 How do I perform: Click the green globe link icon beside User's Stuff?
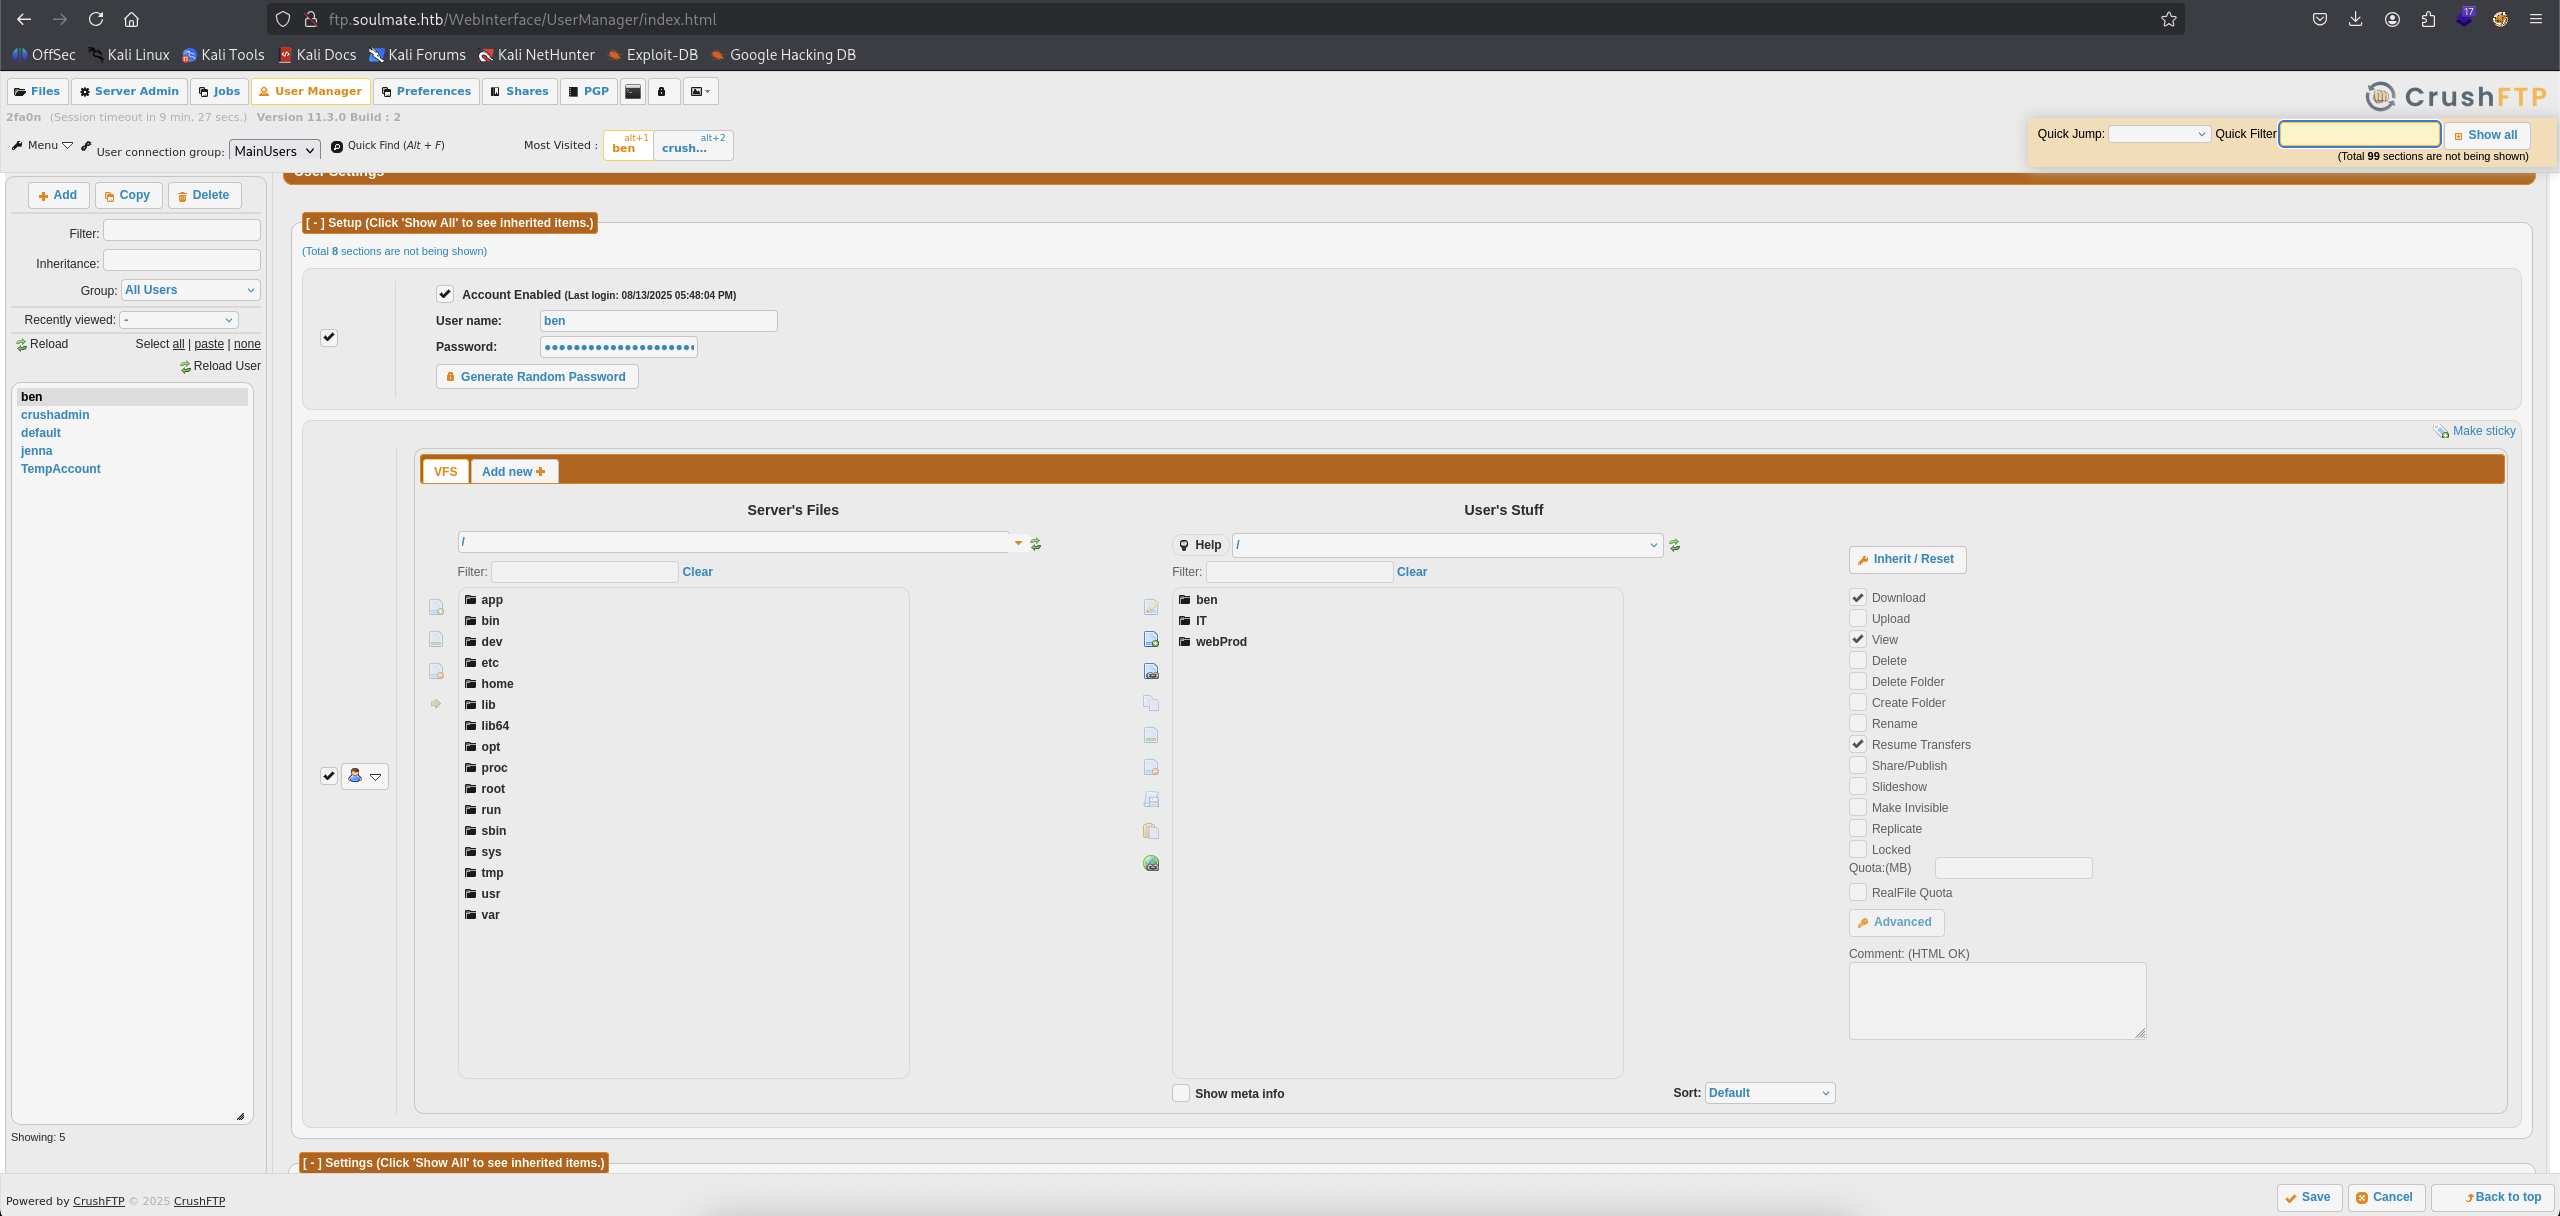tap(1151, 863)
